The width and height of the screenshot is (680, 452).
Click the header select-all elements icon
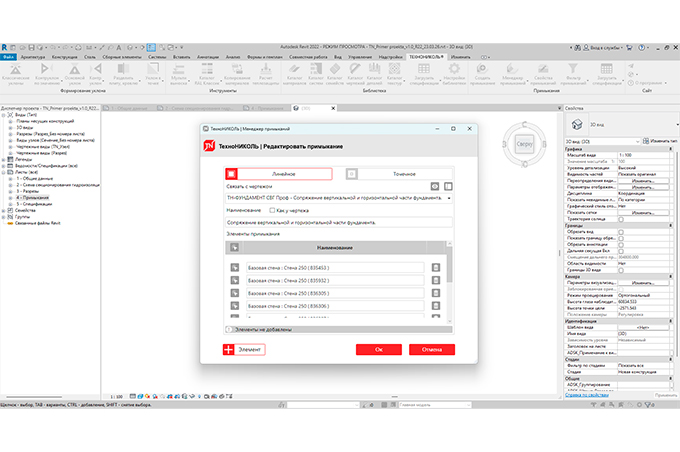pyautogui.click(x=234, y=245)
